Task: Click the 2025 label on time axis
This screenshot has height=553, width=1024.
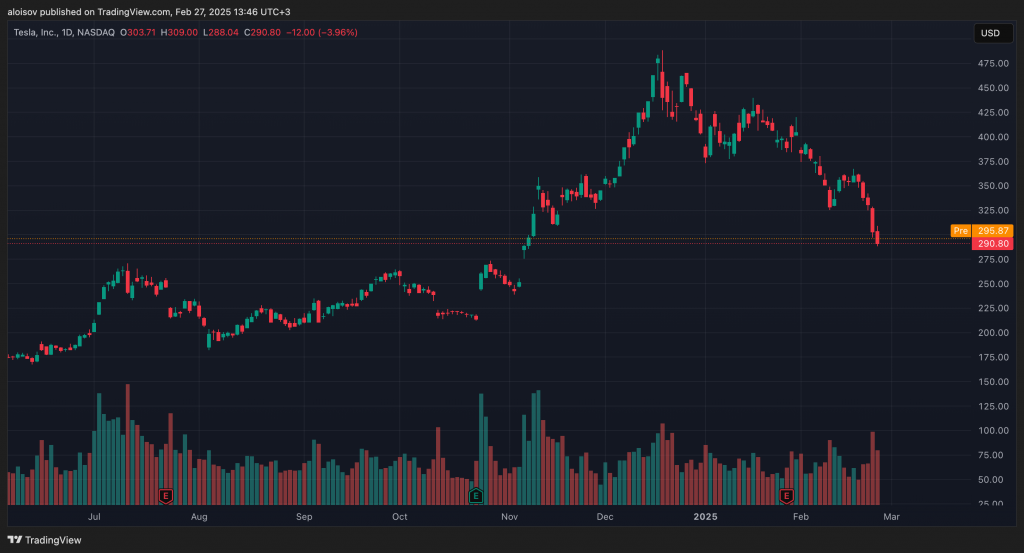Action: tap(705, 516)
